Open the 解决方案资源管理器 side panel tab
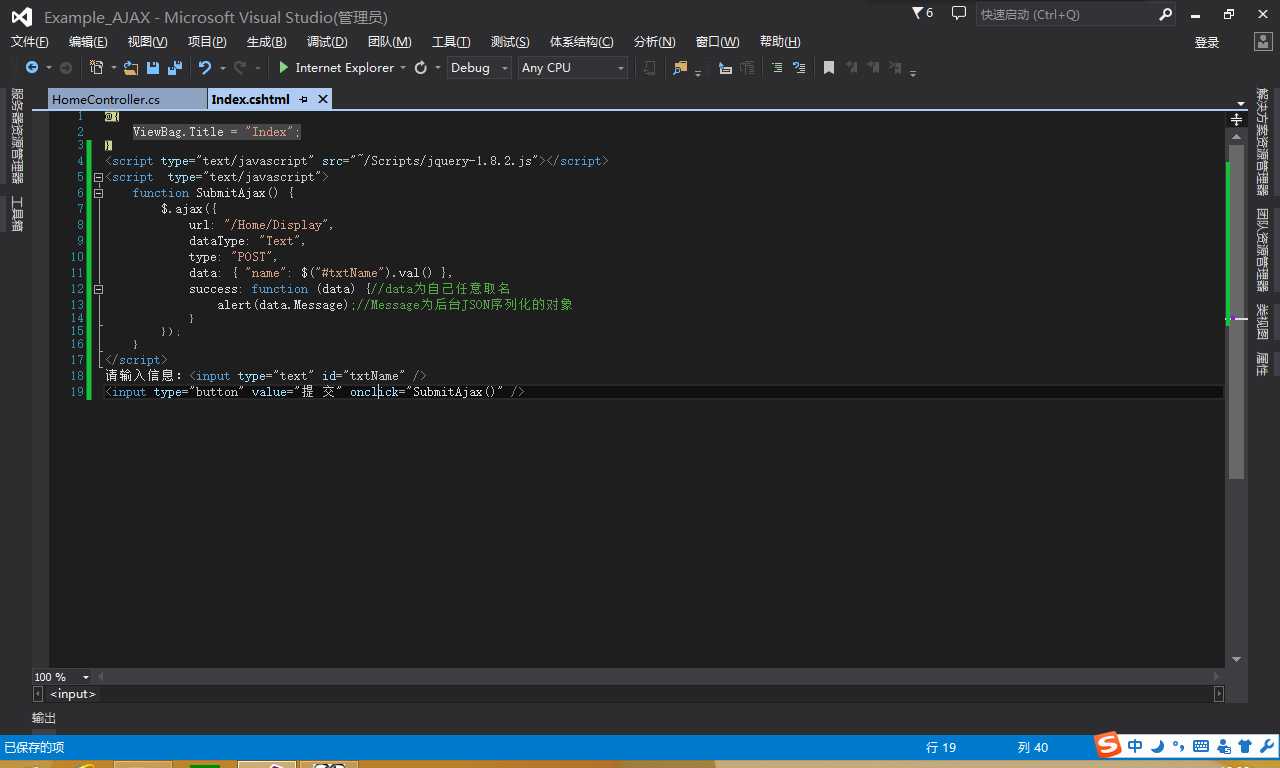The image size is (1280, 768). point(1263,141)
